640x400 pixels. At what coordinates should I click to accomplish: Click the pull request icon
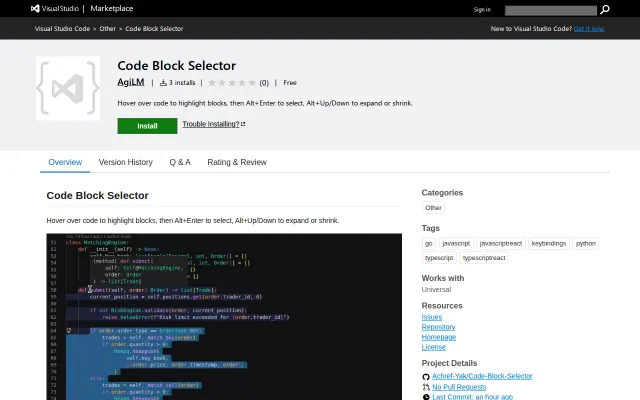tap(426, 387)
